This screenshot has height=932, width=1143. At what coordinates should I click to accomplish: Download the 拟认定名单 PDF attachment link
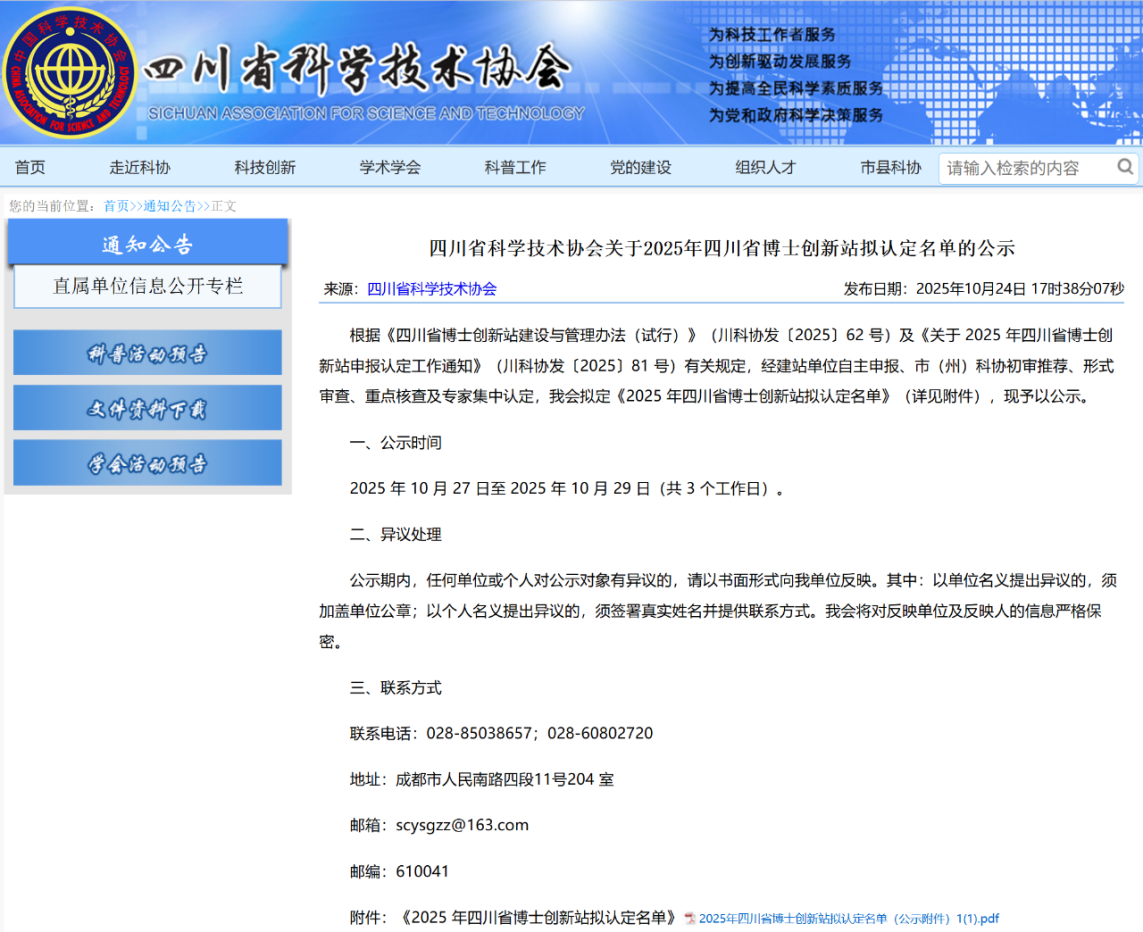848,919
